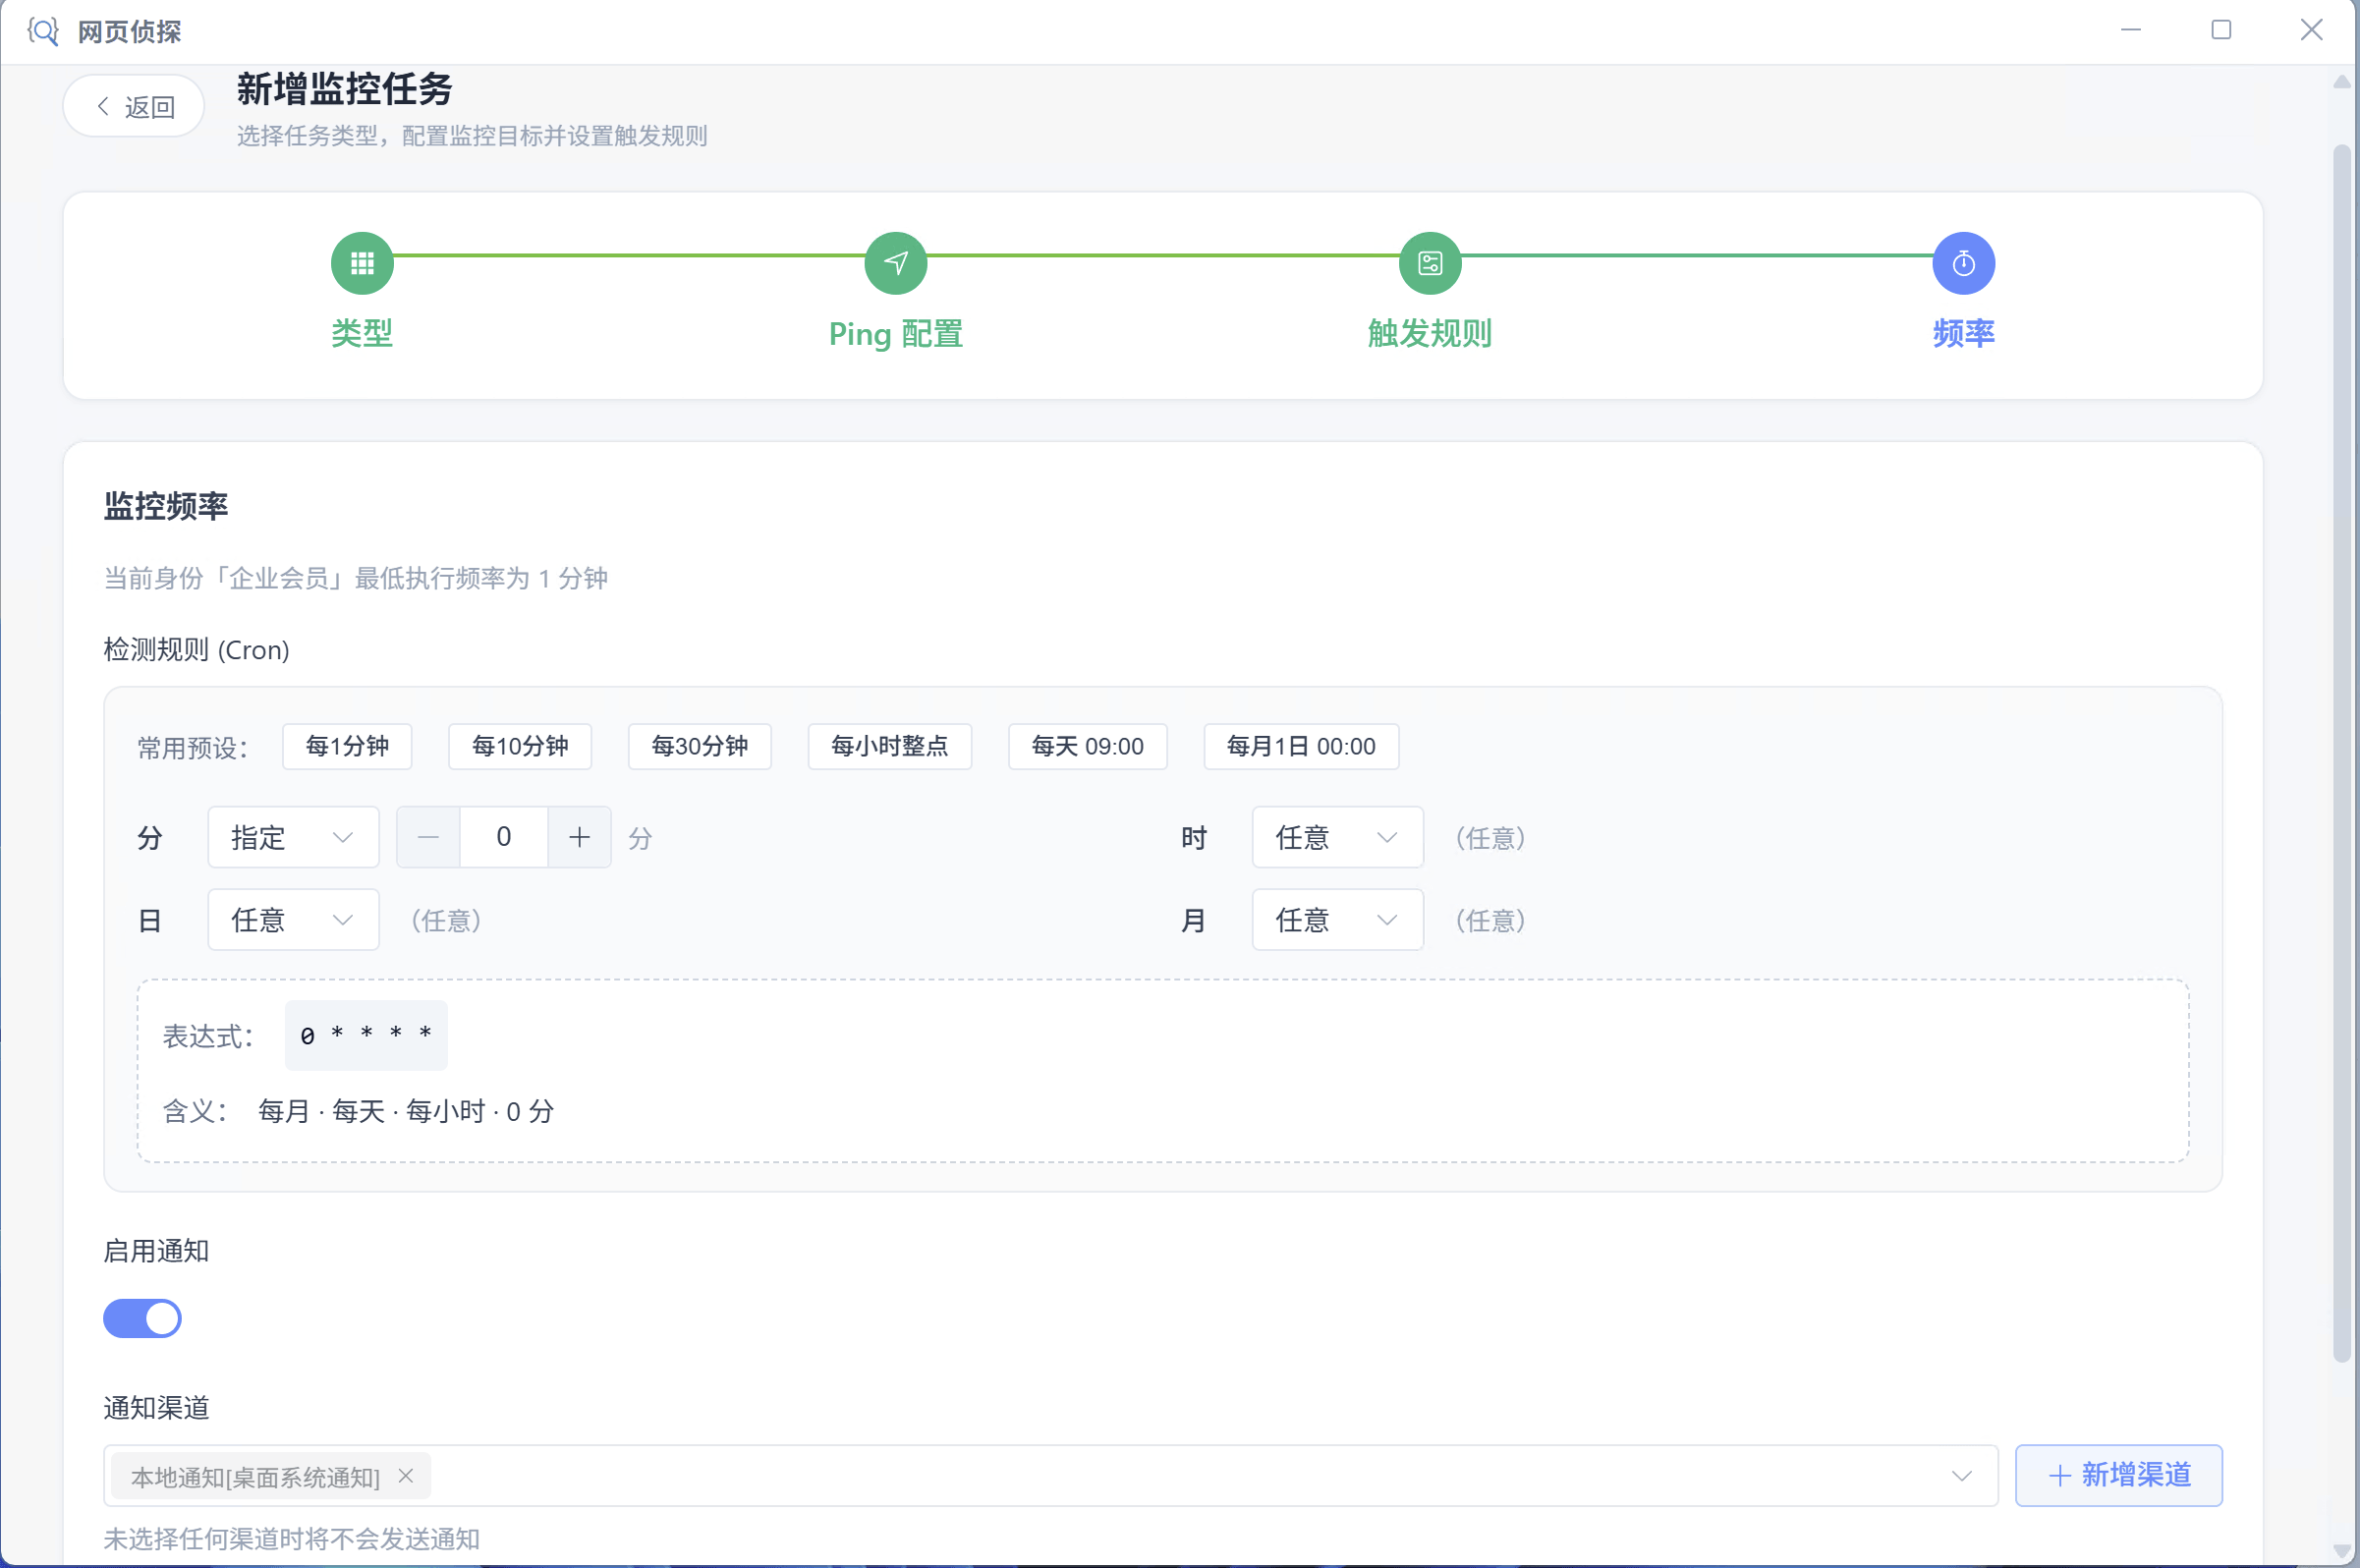Click the 类型 step label
Viewport: 2360px width, 1568px height.
[x=362, y=333]
